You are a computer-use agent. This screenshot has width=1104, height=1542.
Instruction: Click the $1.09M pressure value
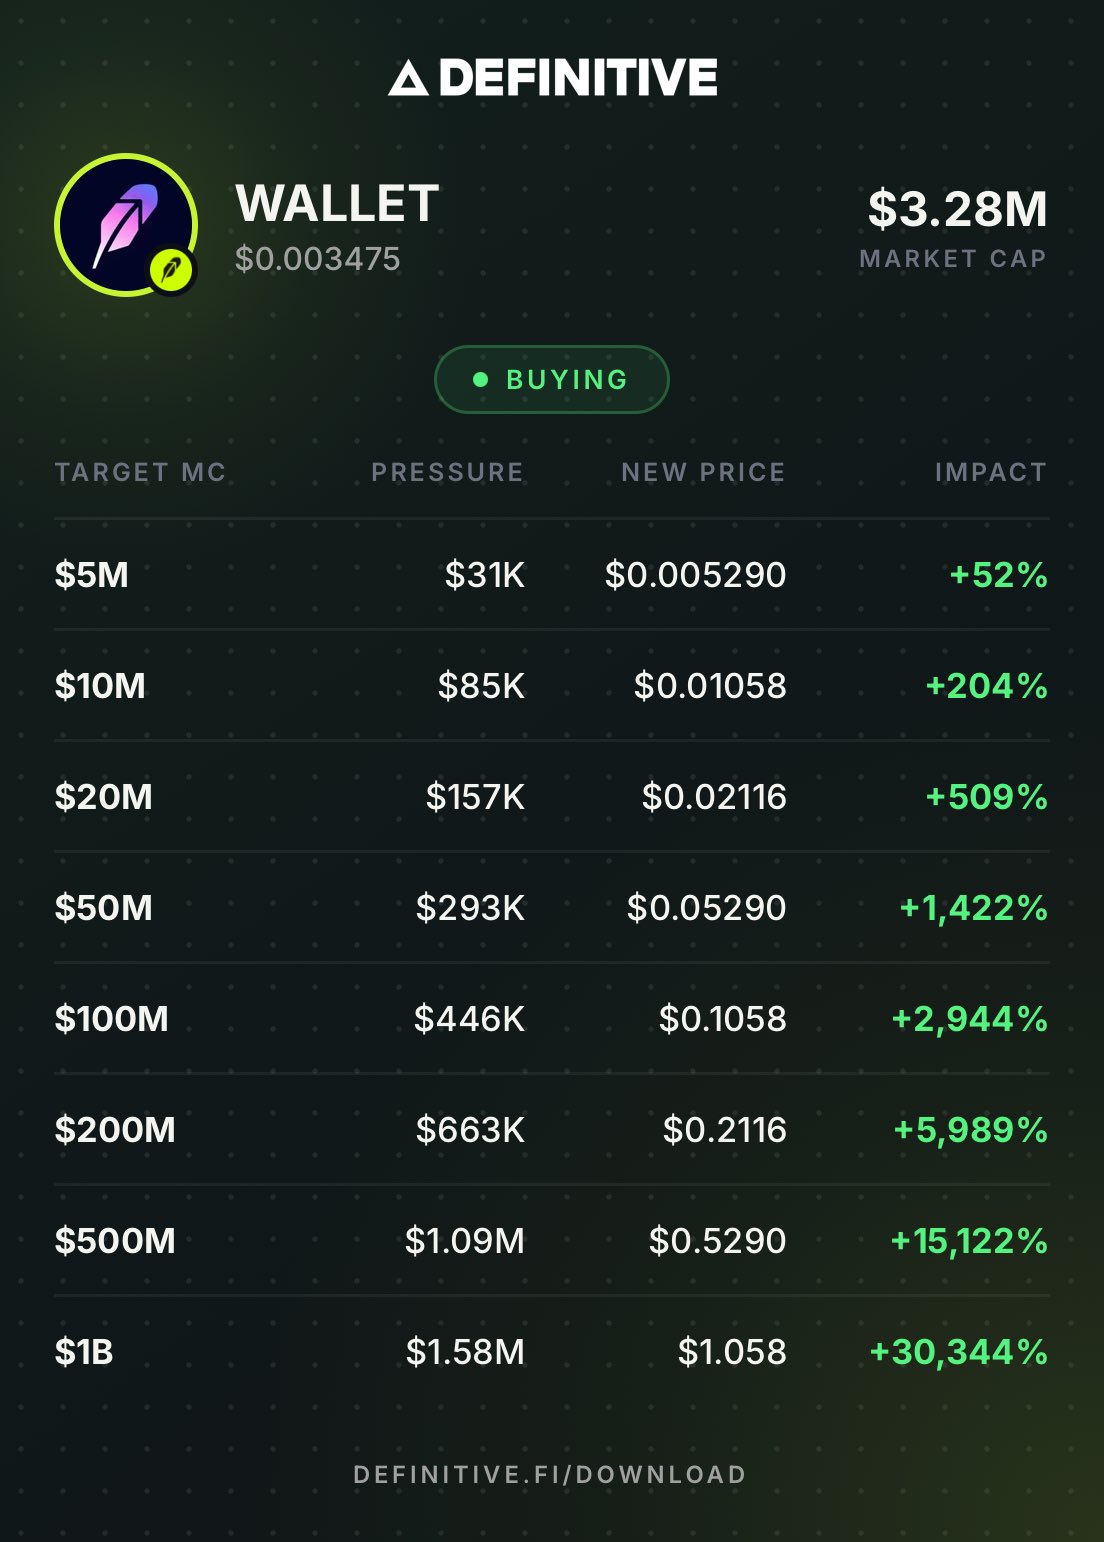(x=465, y=1241)
